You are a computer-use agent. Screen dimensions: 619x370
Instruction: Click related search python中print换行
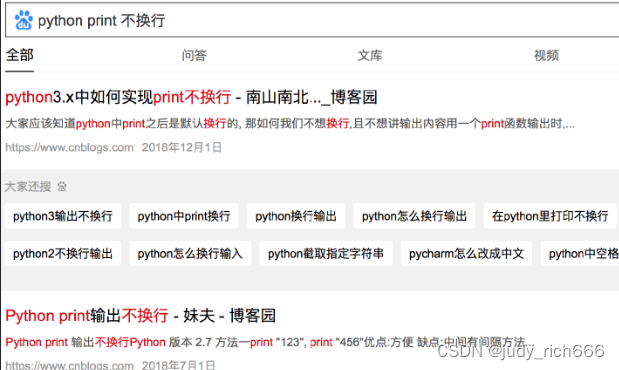(x=184, y=216)
